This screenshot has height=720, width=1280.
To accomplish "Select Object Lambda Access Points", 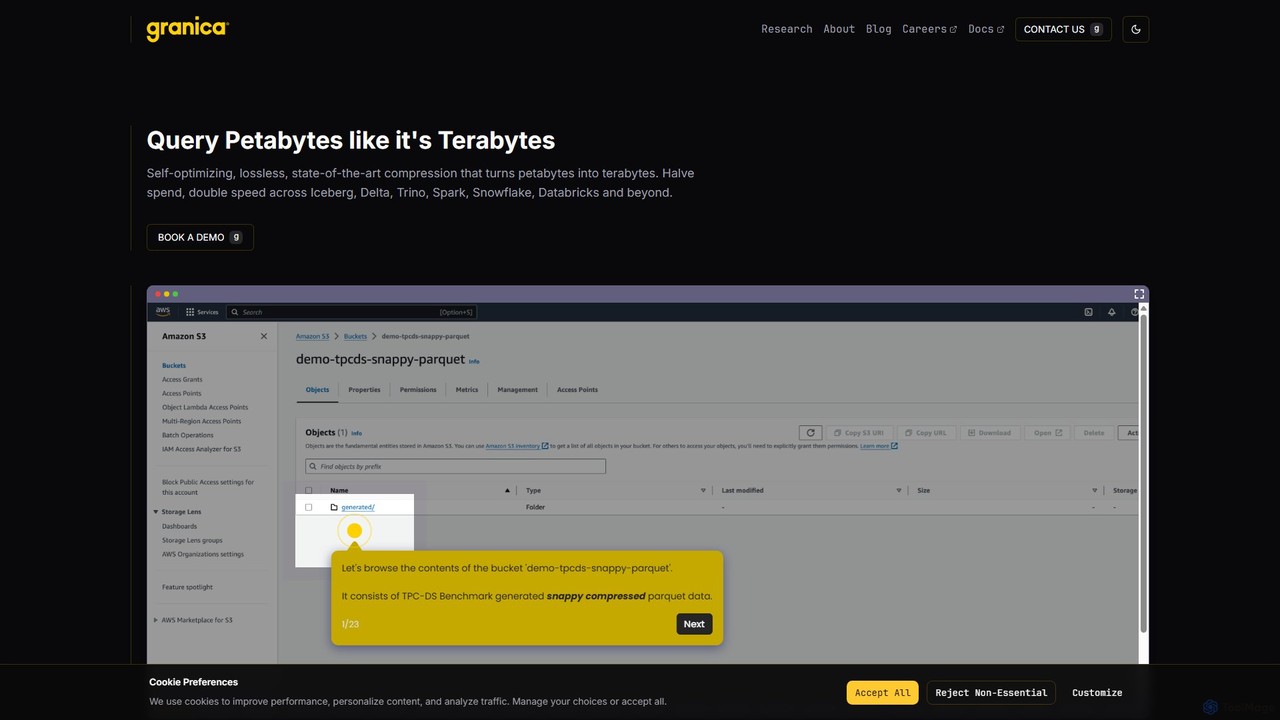I will coord(205,407).
